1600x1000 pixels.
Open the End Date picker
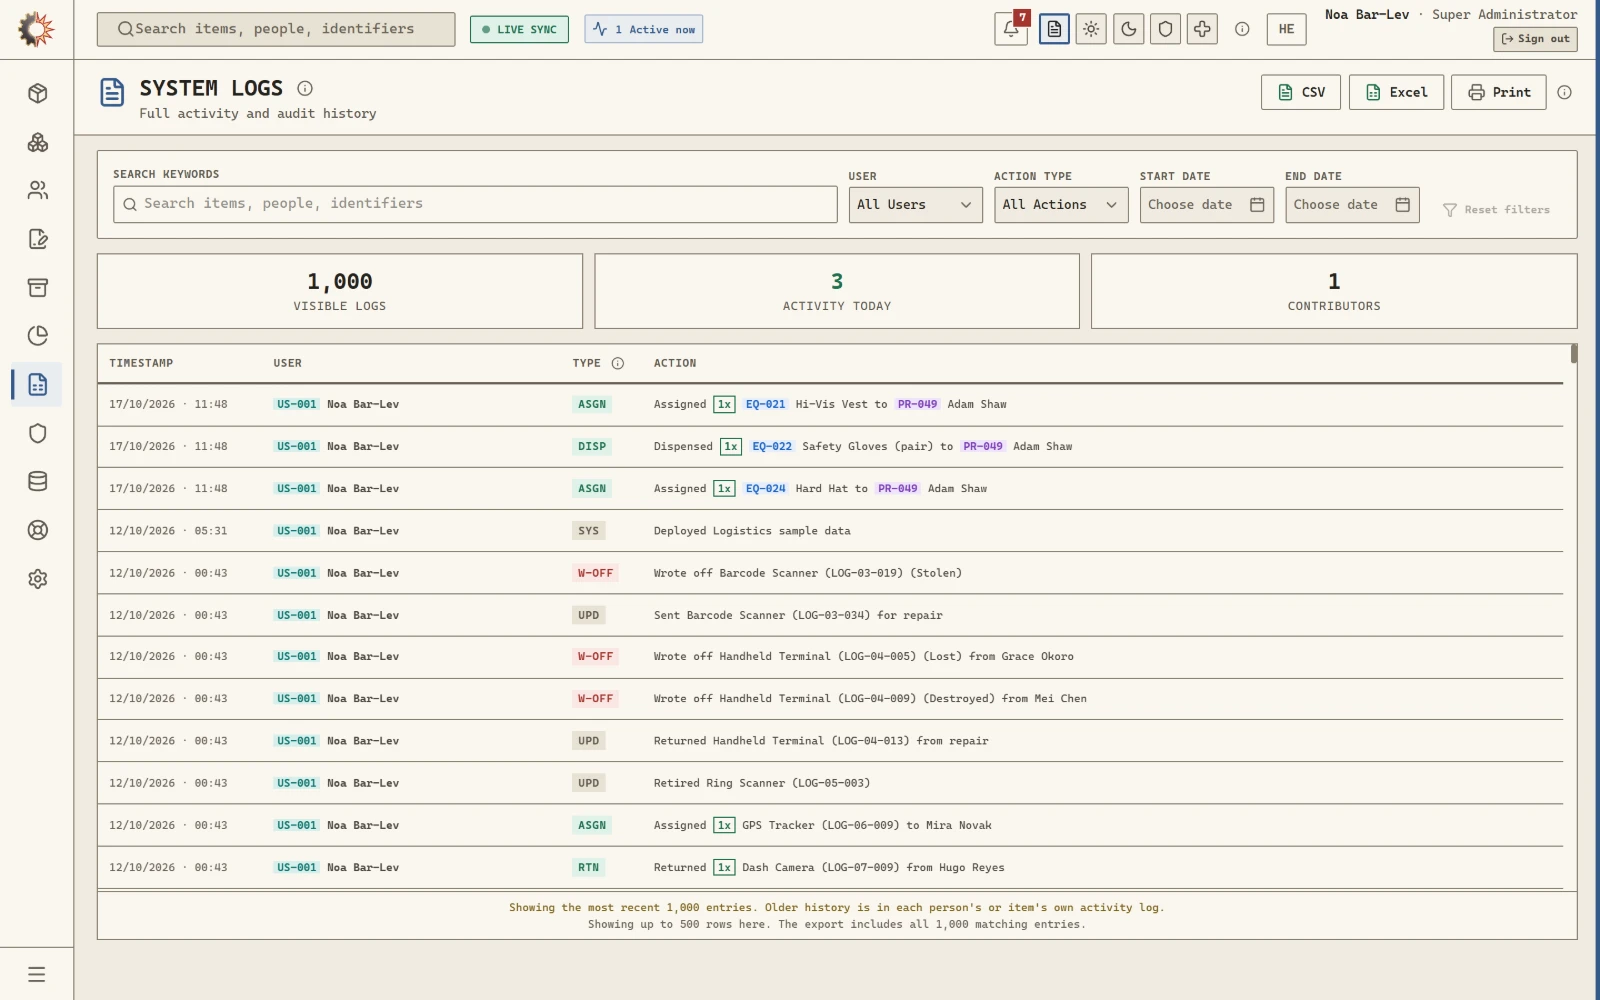tap(1352, 205)
